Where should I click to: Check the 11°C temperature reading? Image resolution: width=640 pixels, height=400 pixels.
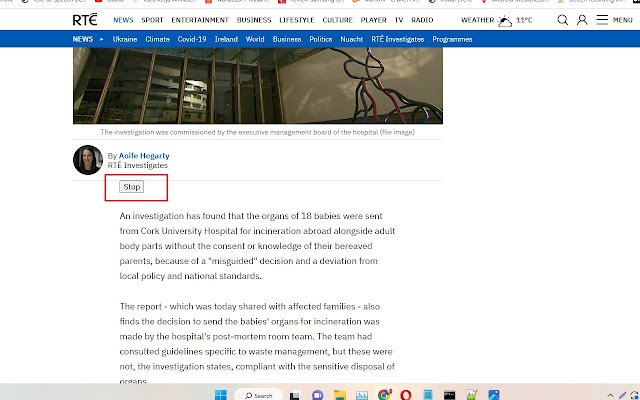tap(524, 20)
